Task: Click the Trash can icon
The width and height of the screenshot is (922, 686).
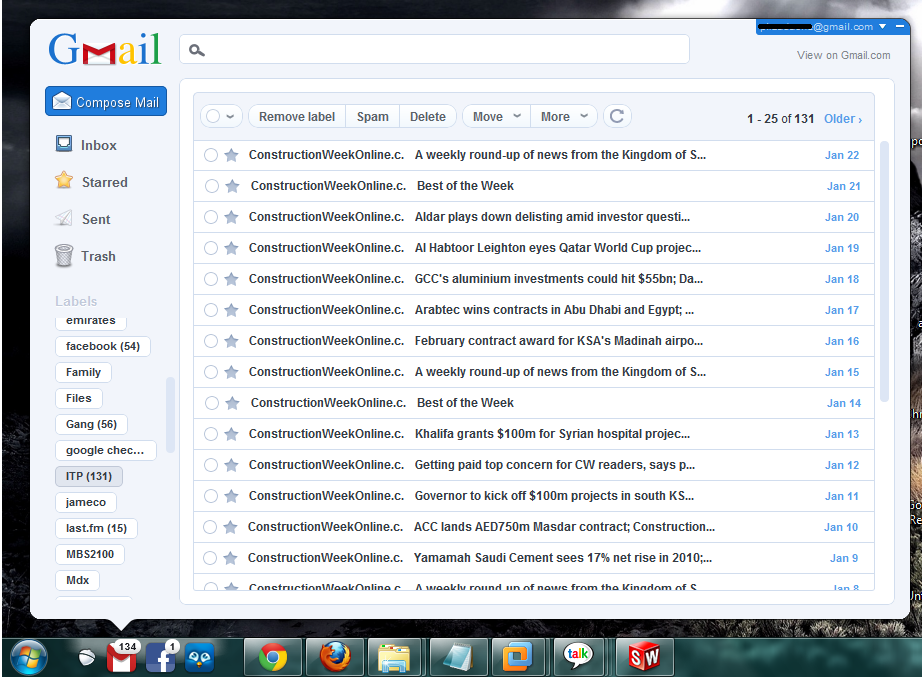Action: 64,256
